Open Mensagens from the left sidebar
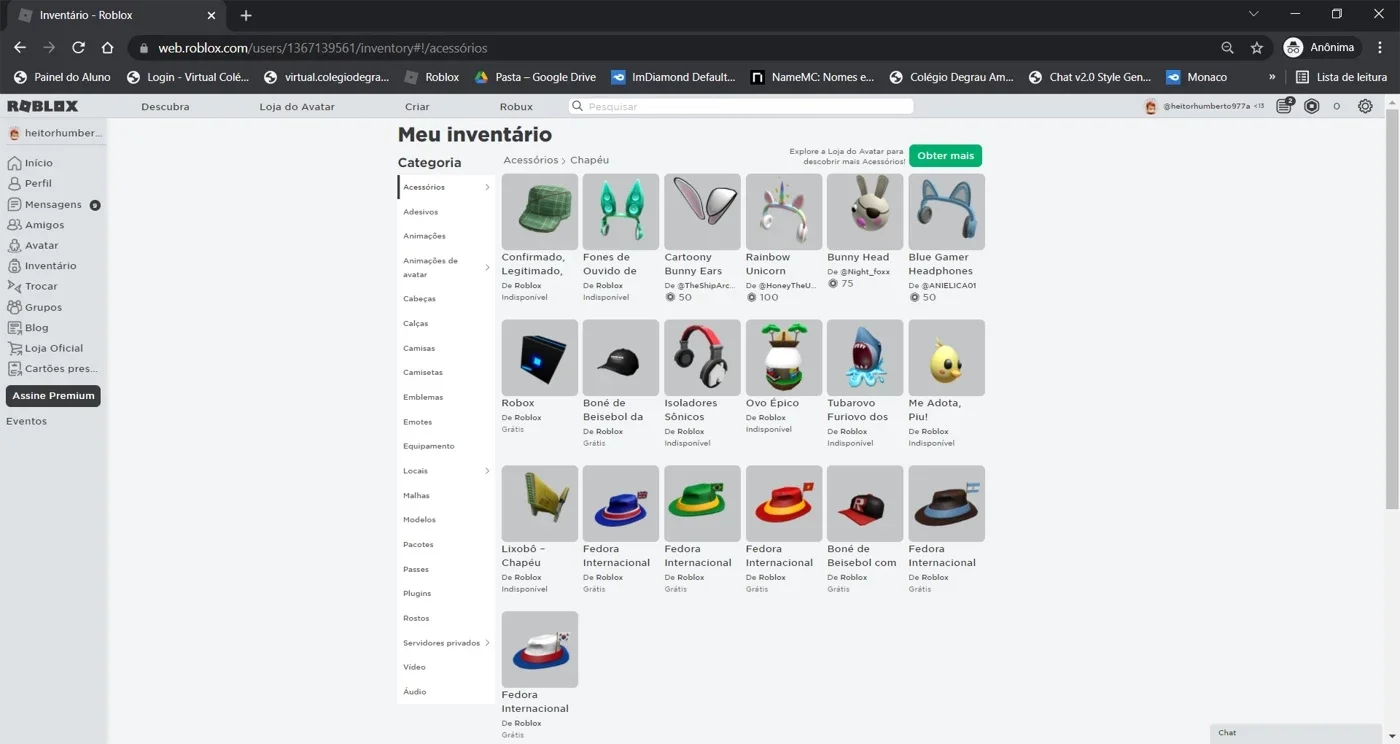The width and height of the screenshot is (1400, 744). click(x=53, y=204)
